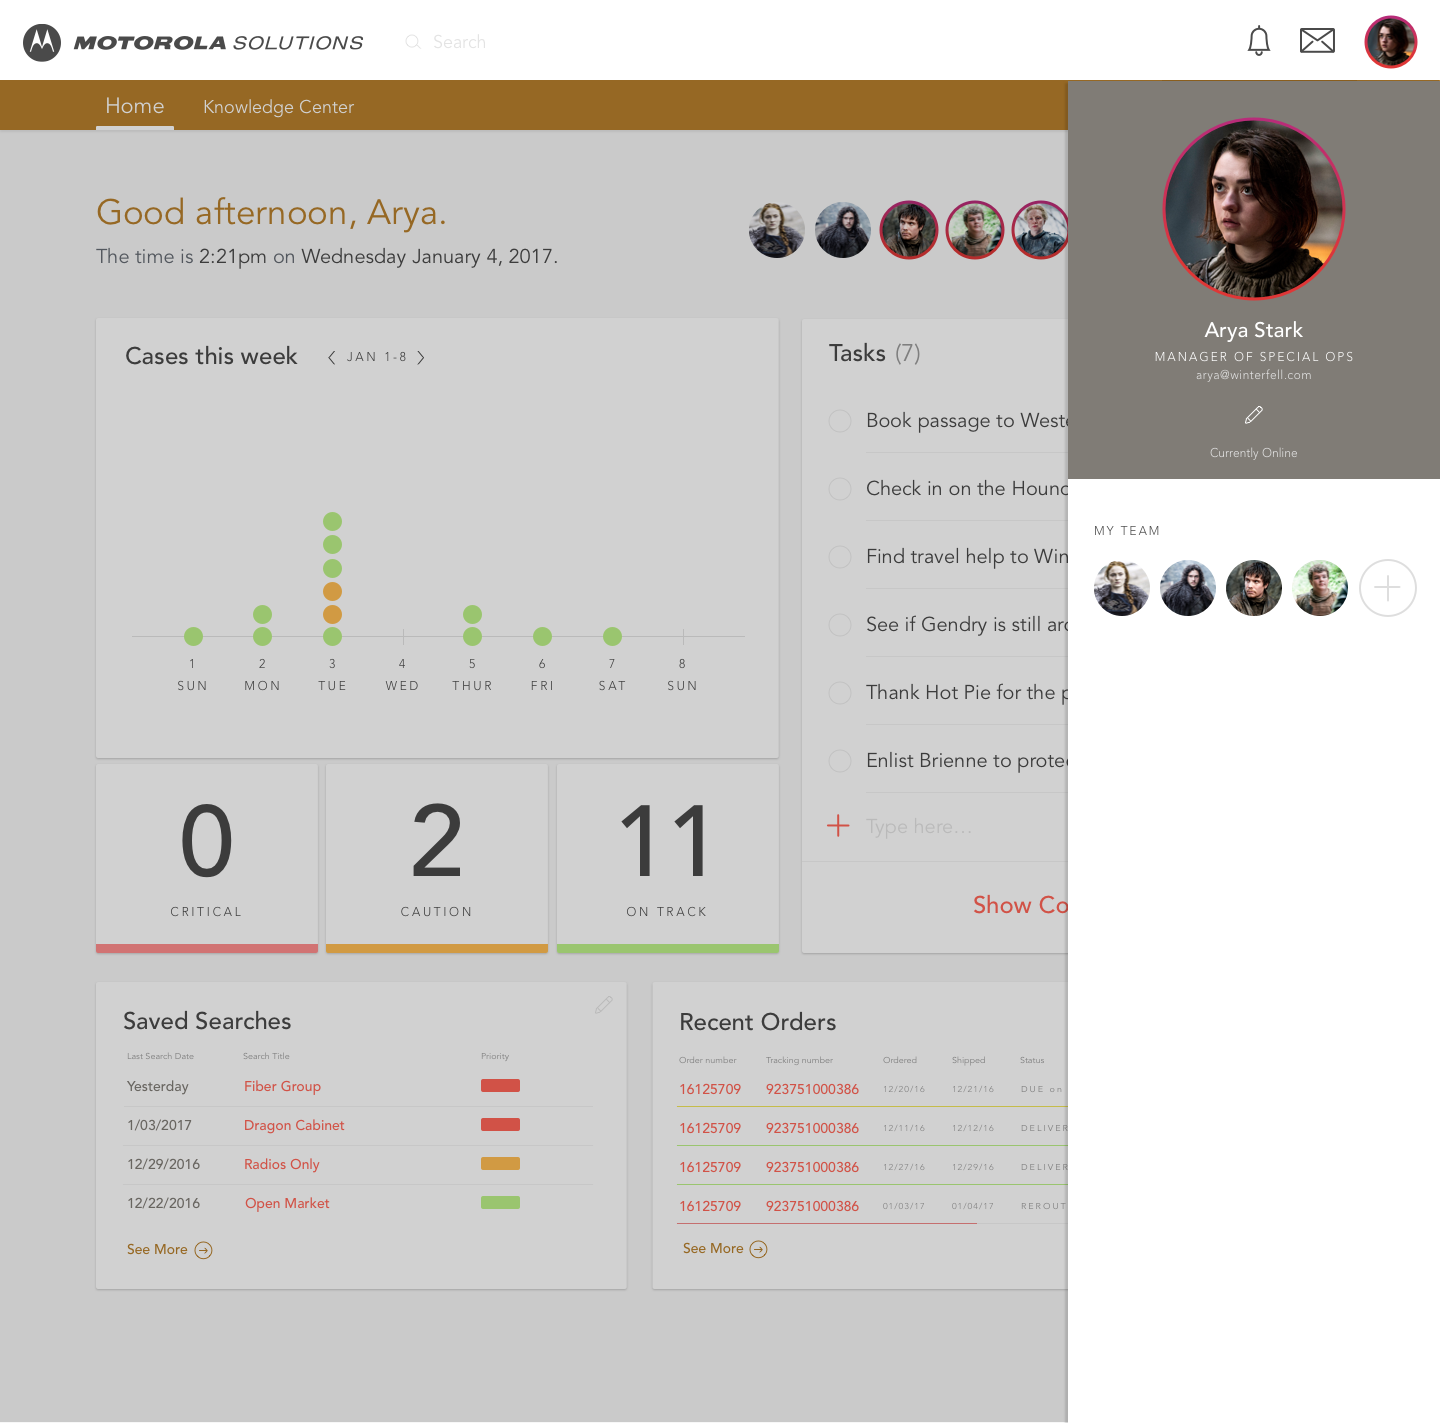Click the upper orange caution dot on Tuesday
Screen dimensions: 1440x1423
[x=333, y=591]
